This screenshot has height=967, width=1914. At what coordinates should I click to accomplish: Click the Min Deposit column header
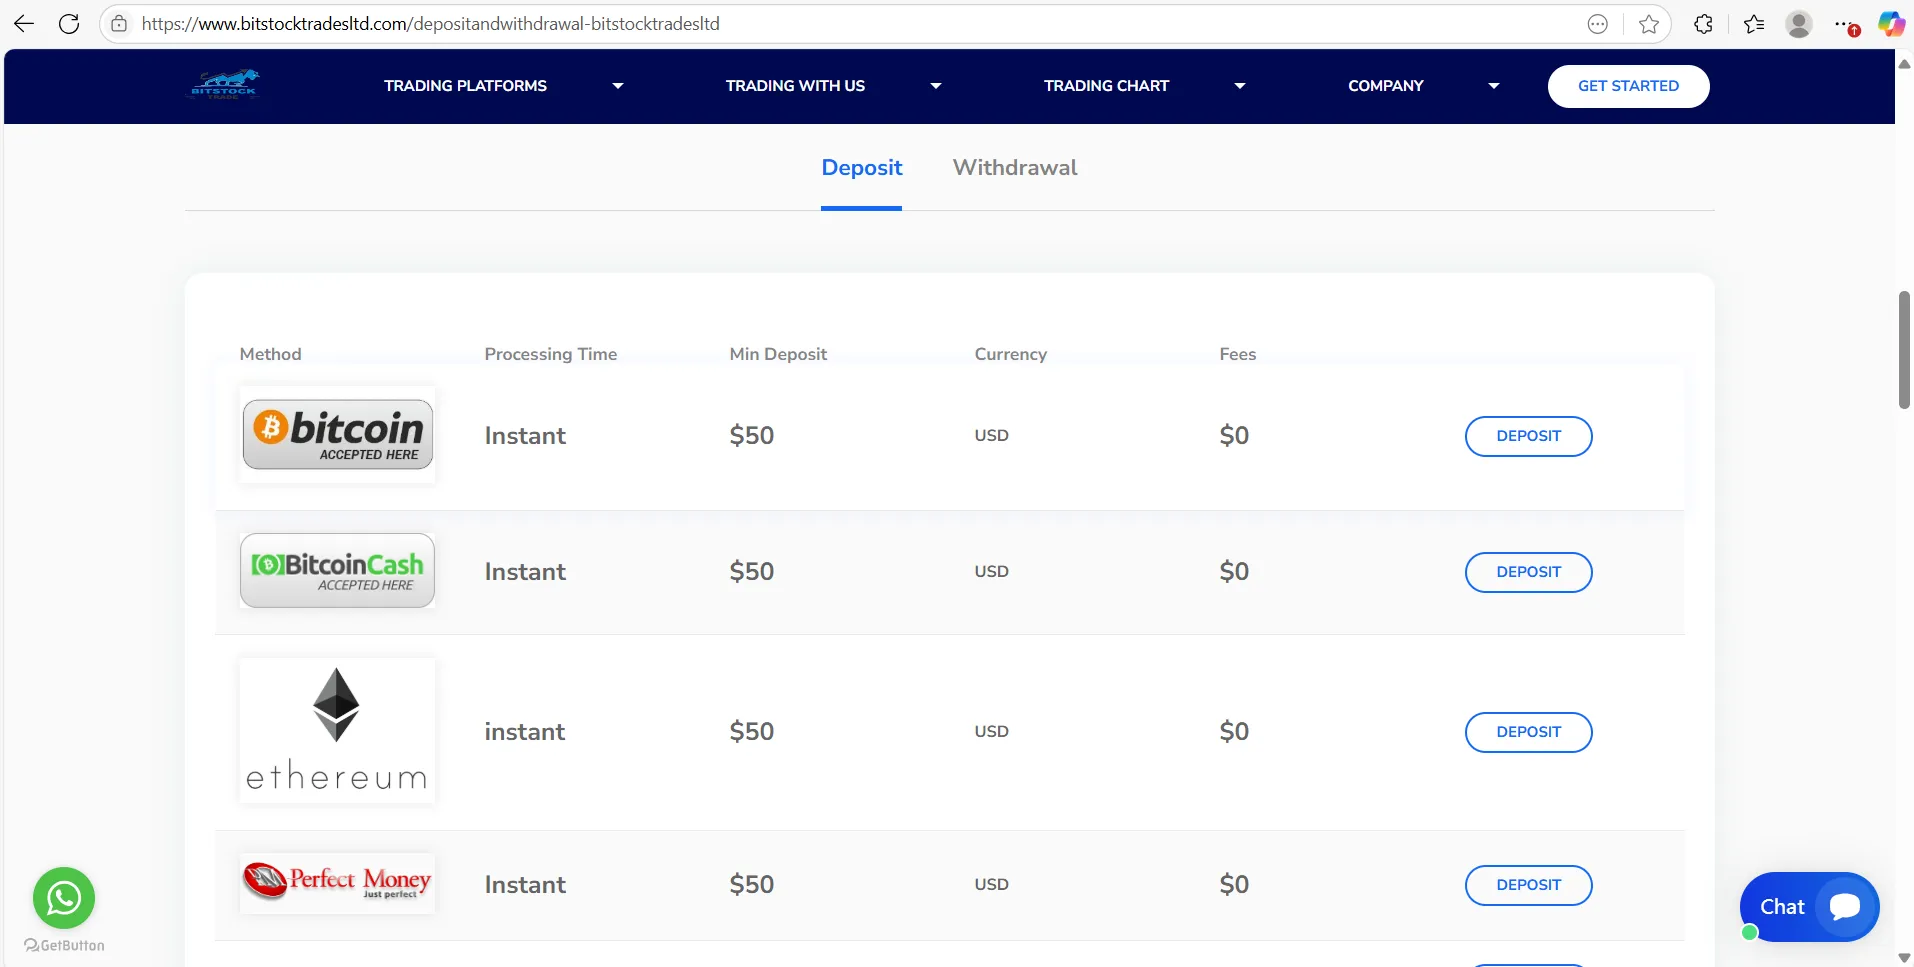[778, 354]
